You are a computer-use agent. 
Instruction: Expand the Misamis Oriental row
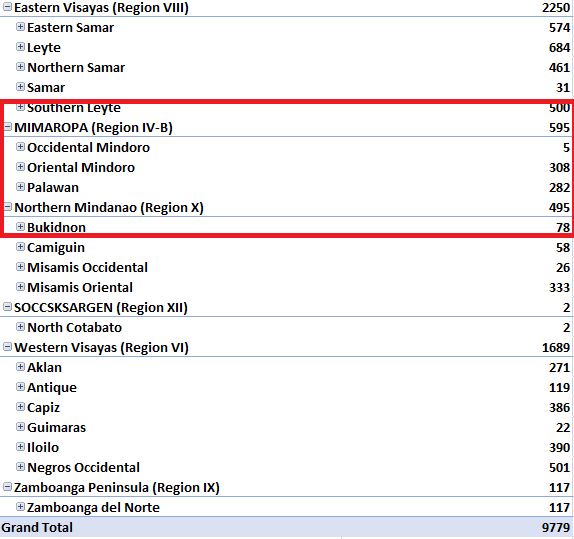pos(20,287)
